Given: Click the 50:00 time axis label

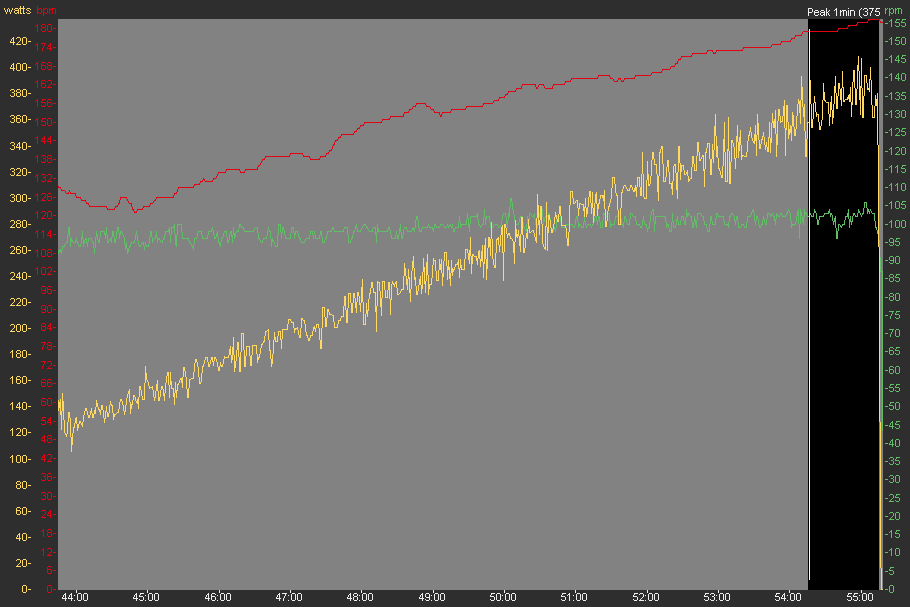Looking at the screenshot, I should click(x=503, y=597).
